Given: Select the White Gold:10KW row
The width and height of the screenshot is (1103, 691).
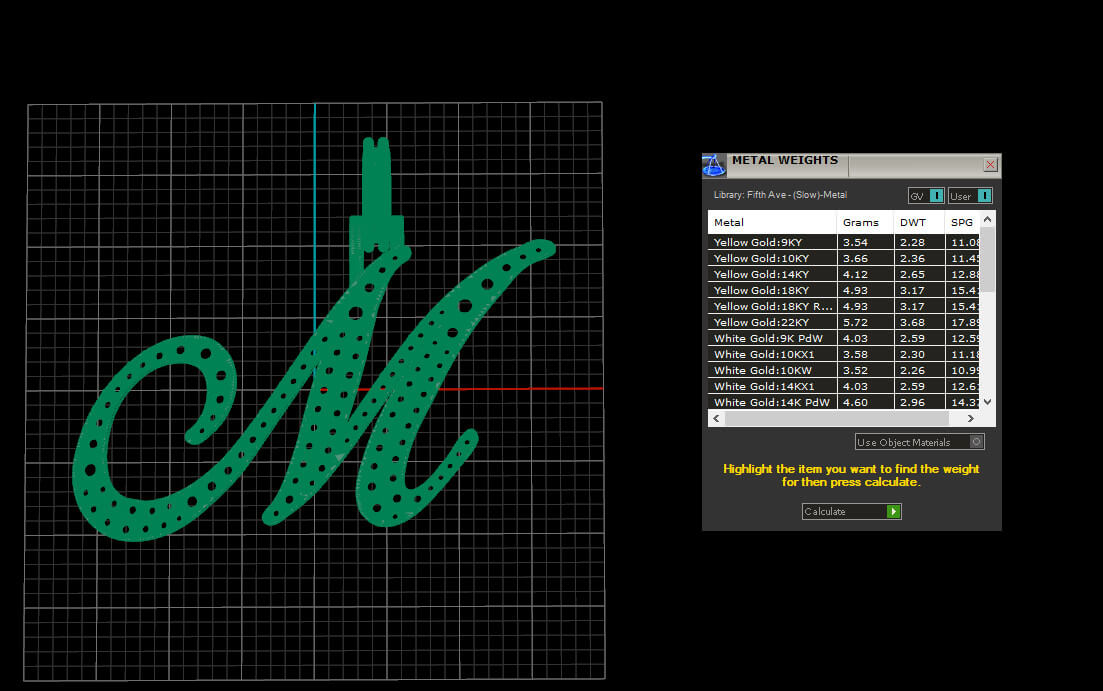Looking at the screenshot, I should click(772, 370).
